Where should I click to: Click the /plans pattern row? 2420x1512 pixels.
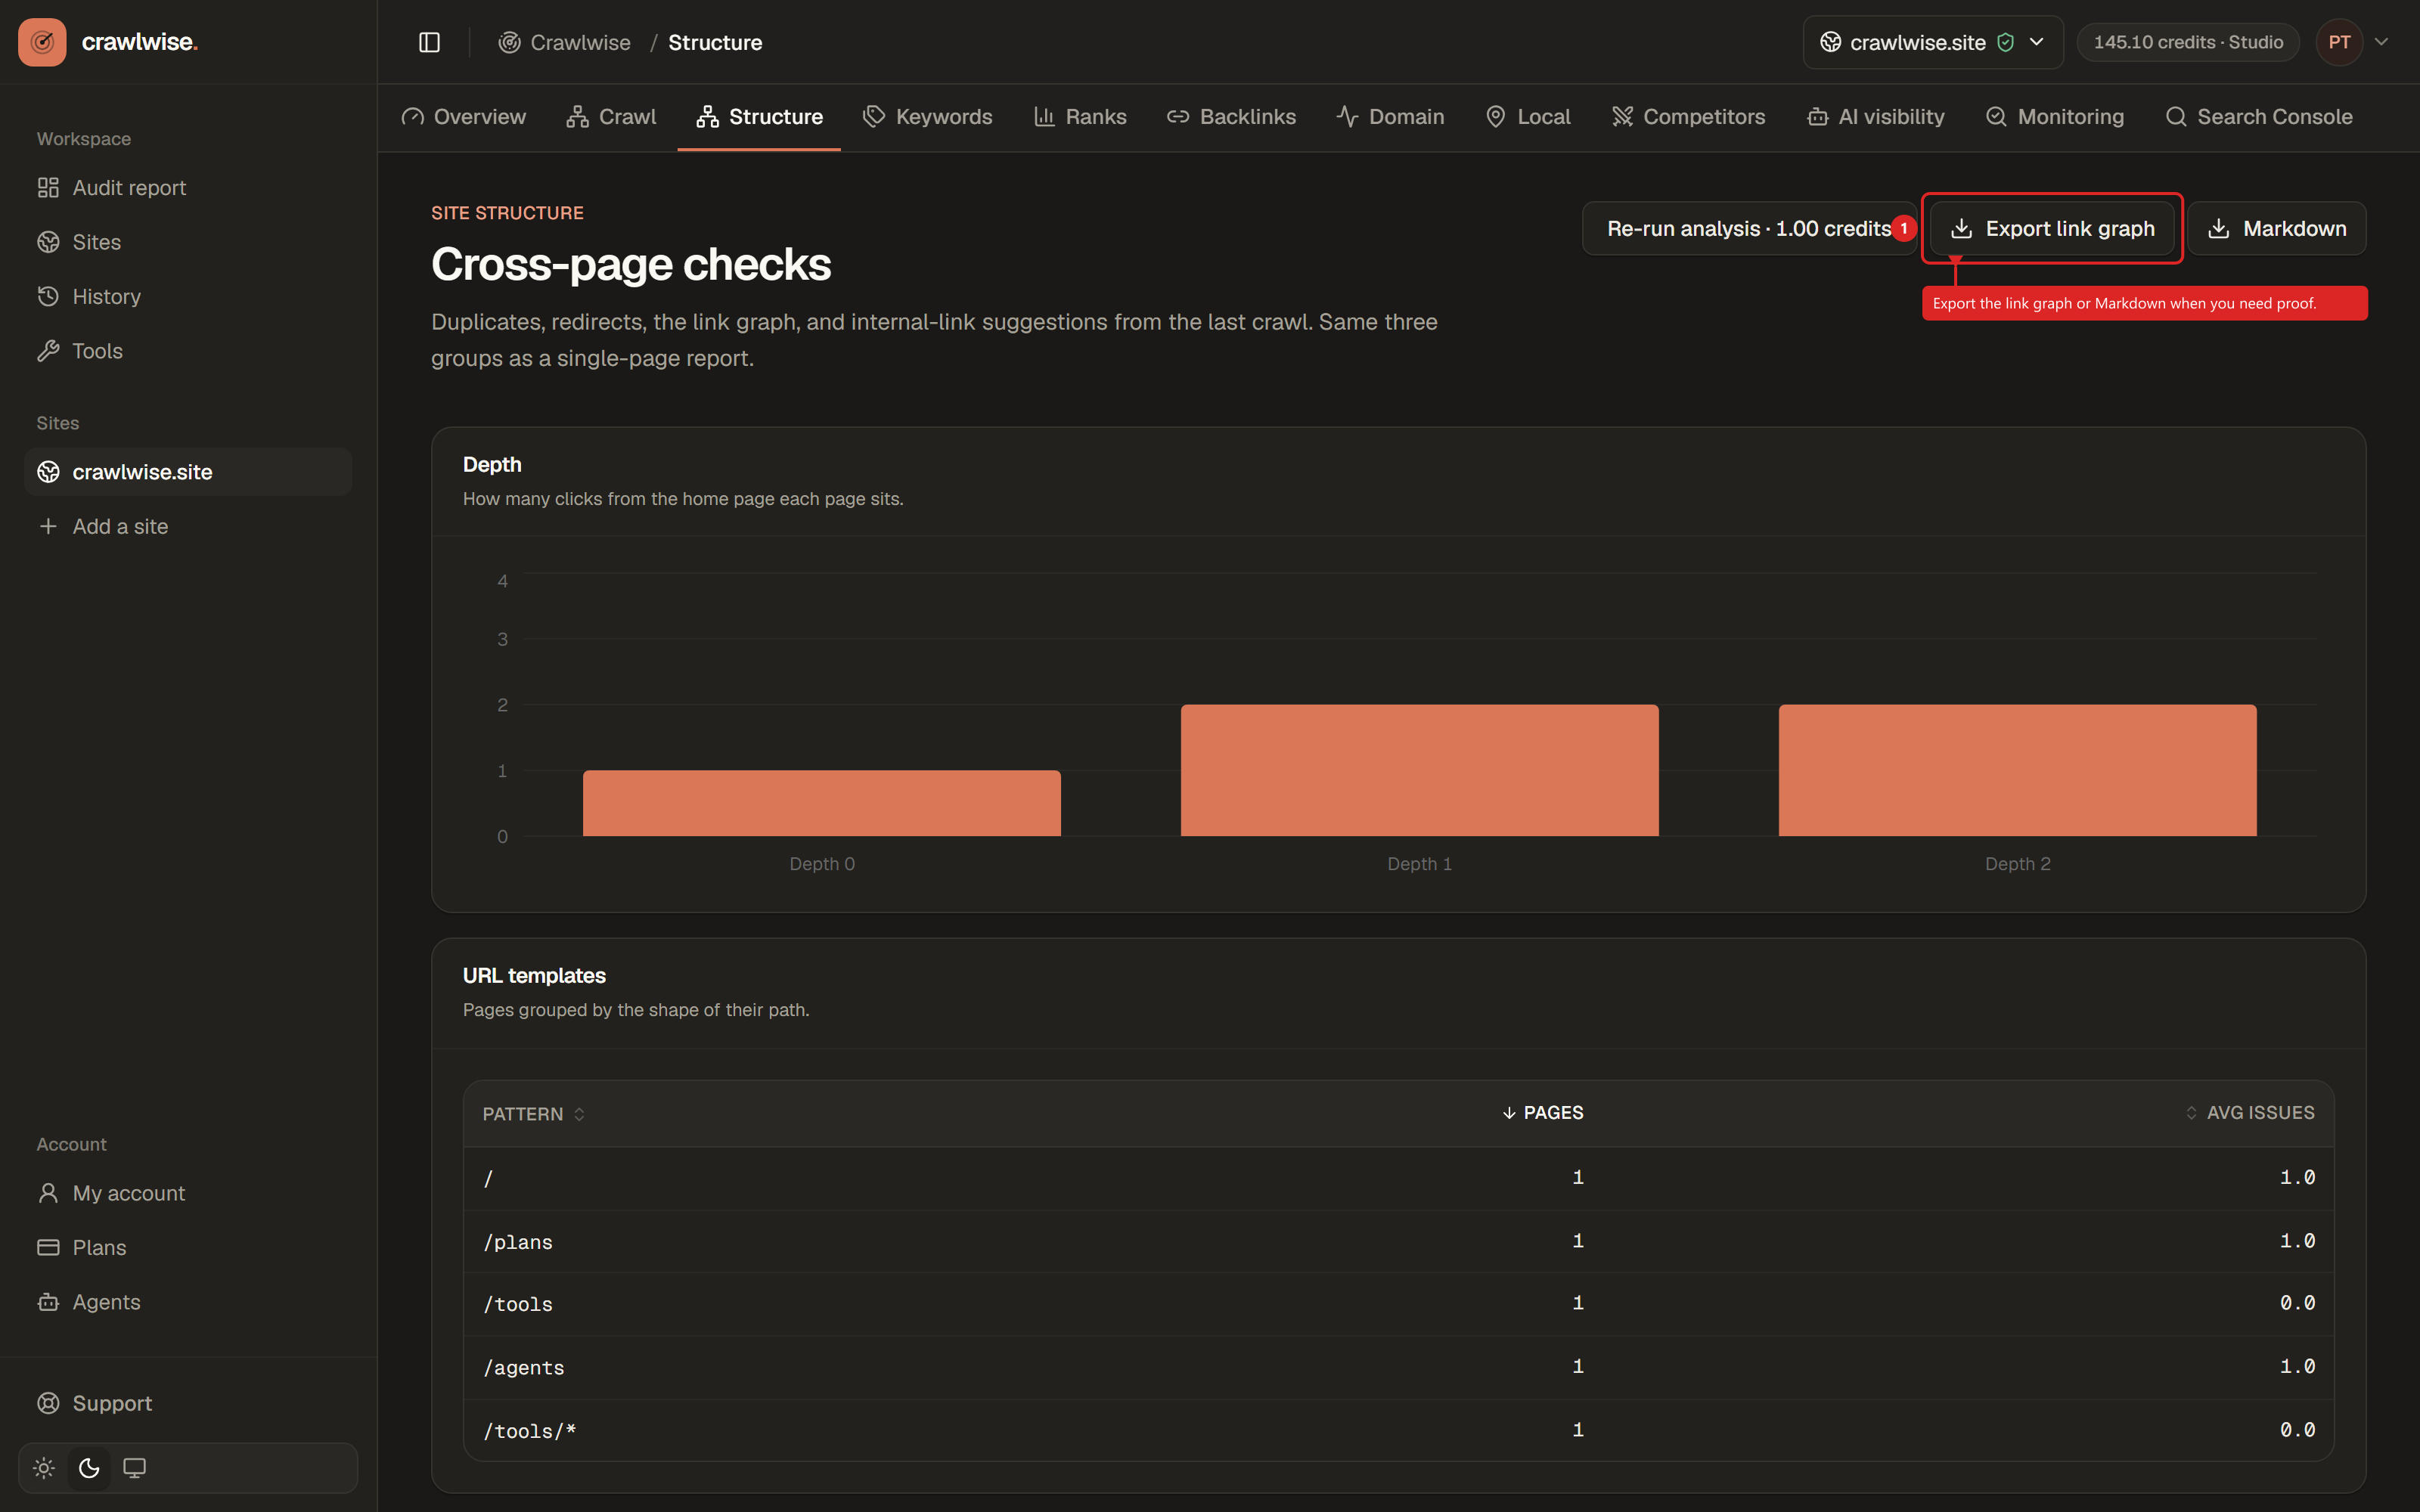coord(1399,1241)
